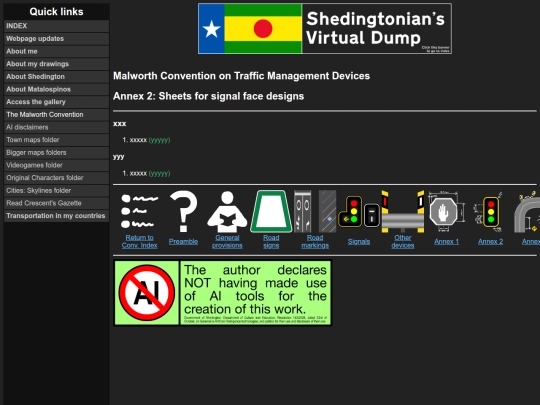Follow the Signals text link

point(359,242)
